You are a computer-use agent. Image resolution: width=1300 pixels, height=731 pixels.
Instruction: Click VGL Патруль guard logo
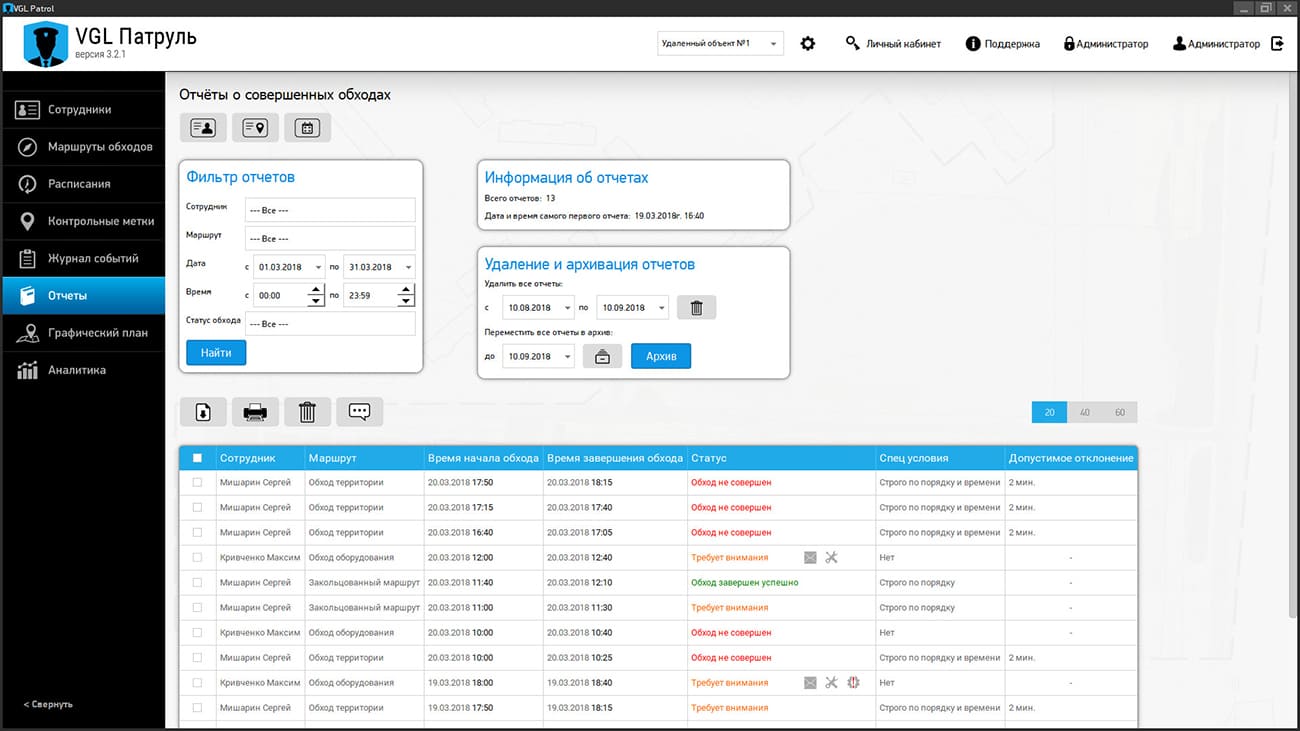tap(44, 44)
